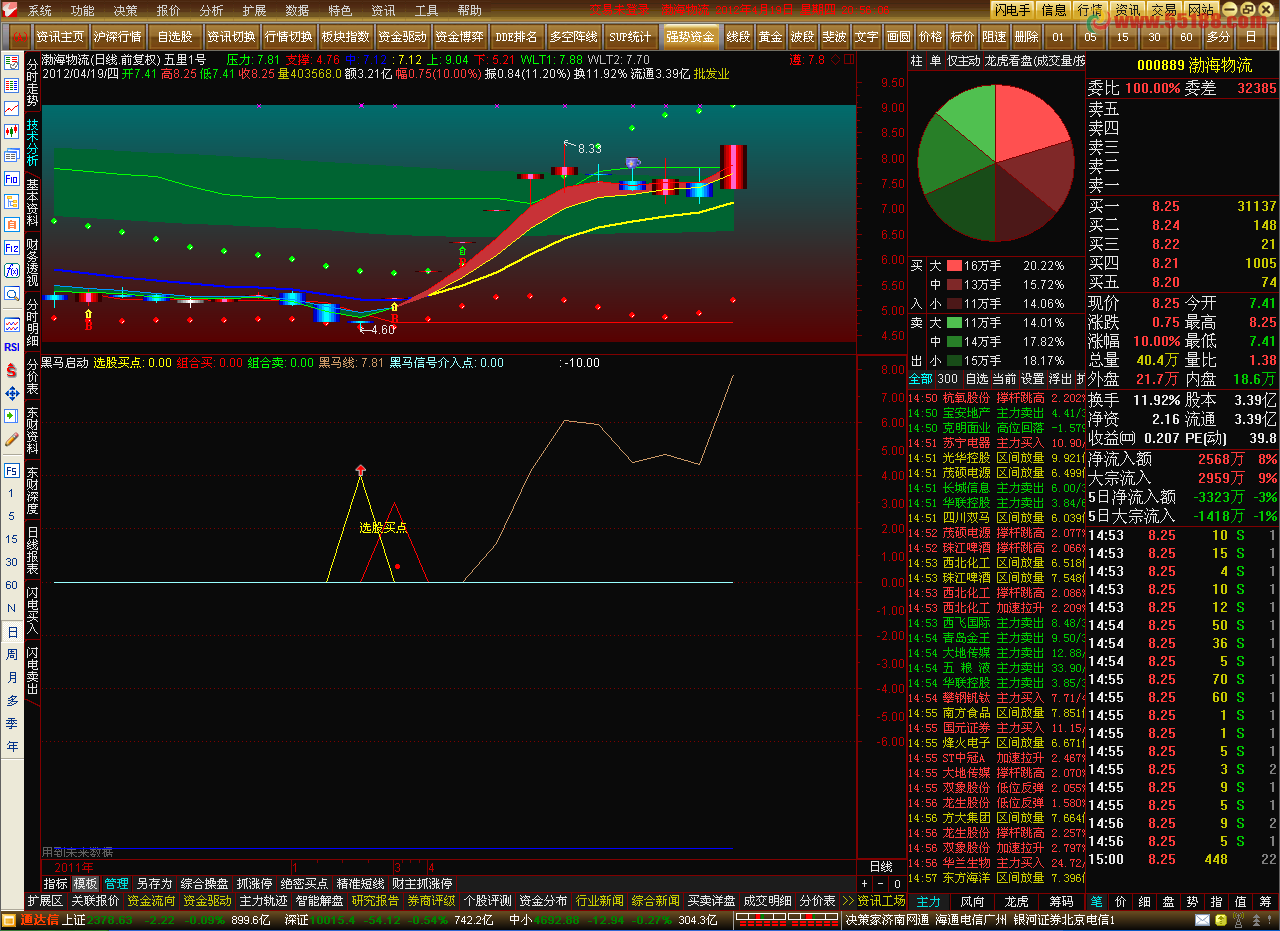Click the topmost report list icon in sidebar
1280x931 pixels.
pos(12,62)
